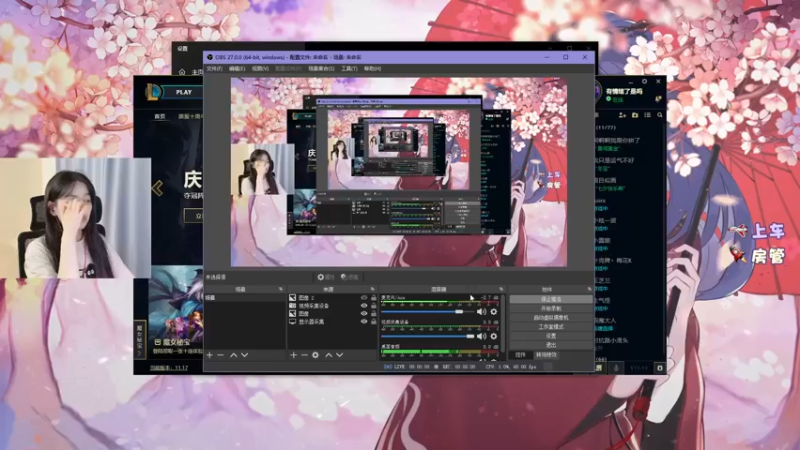This screenshot has height=450, width=800.
Task: Open the 视频采集设备 mixer gear settings
Action: coord(493,336)
